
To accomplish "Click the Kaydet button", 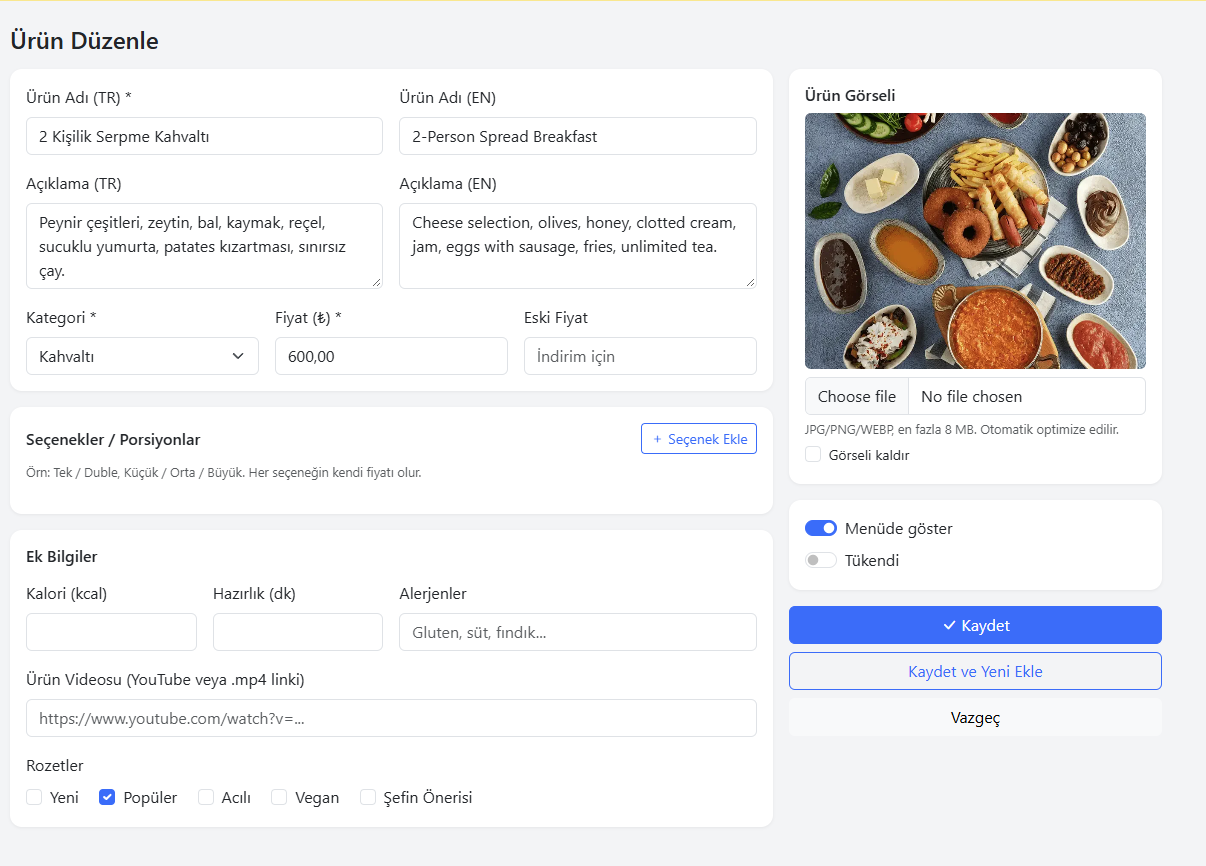I will pyautogui.click(x=975, y=625).
